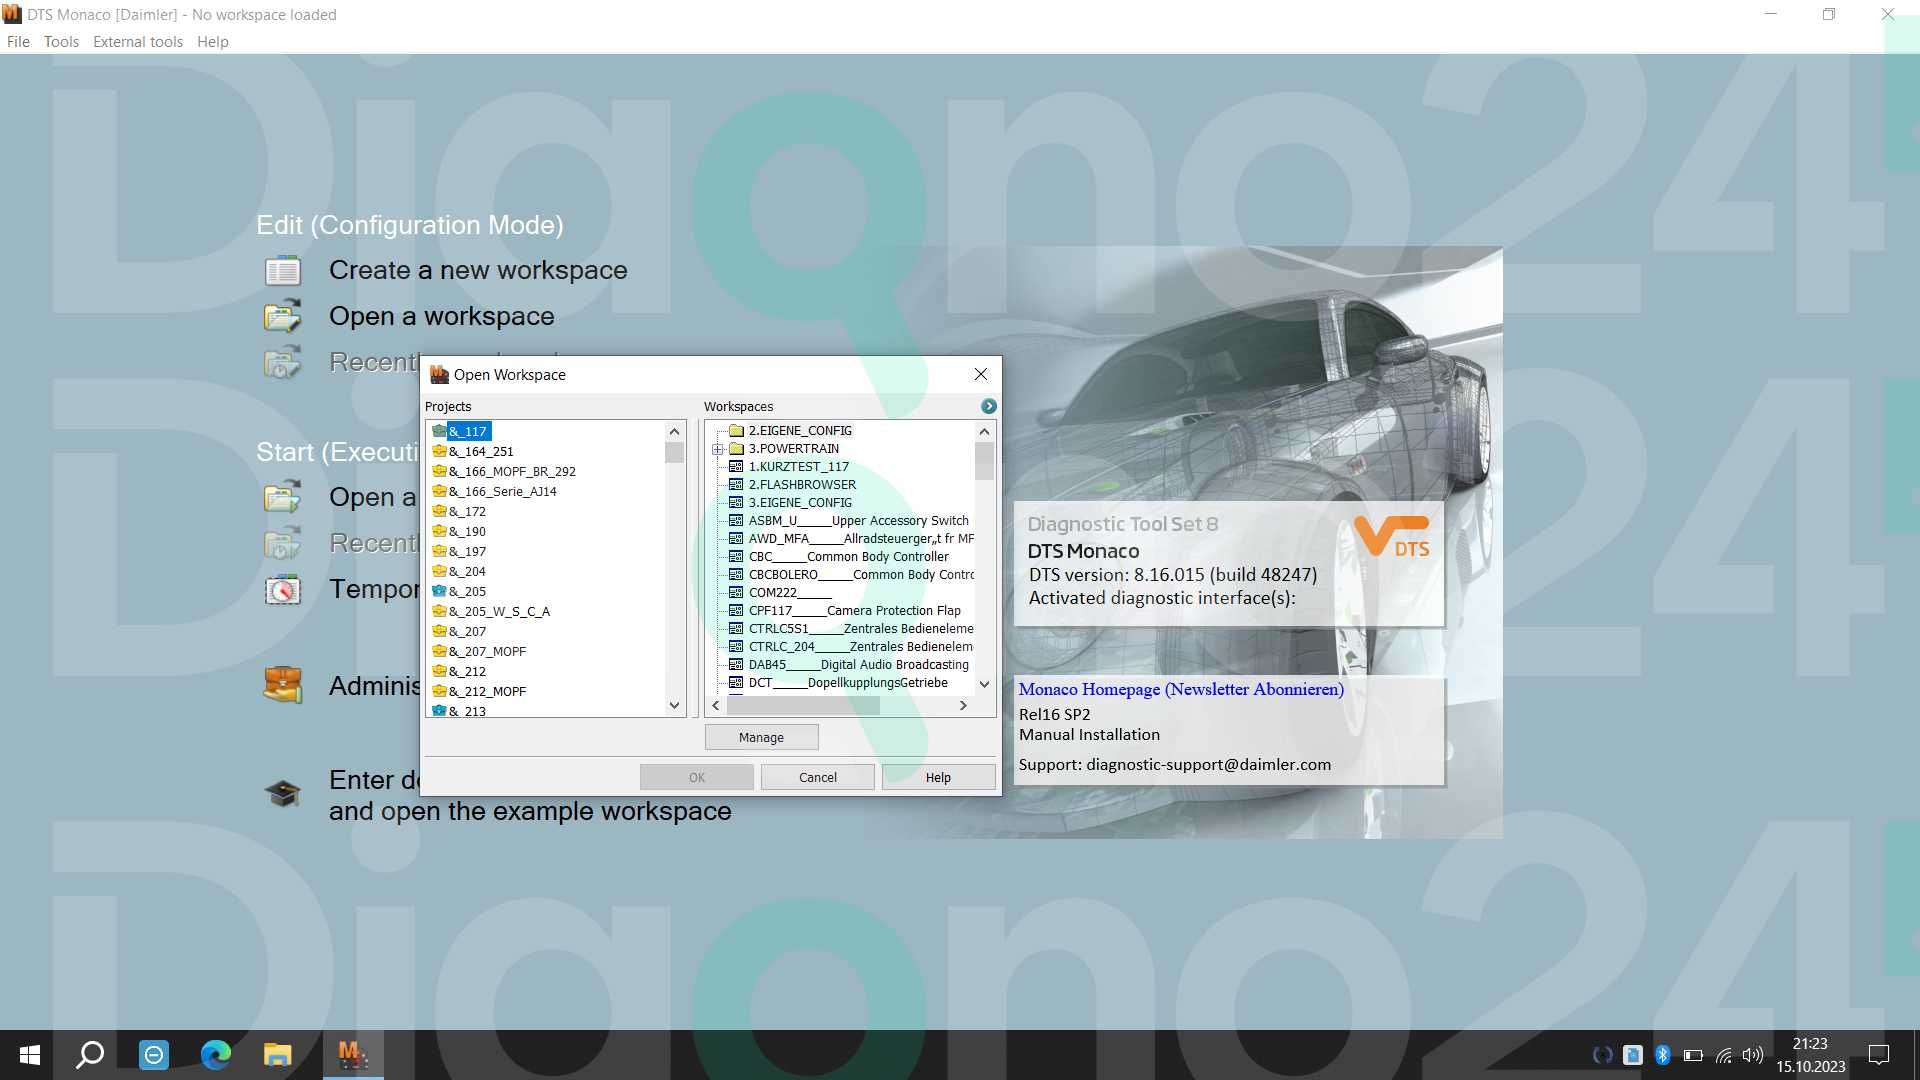The width and height of the screenshot is (1920, 1080).
Task: Click the Administration section icon
Action: pos(282,683)
